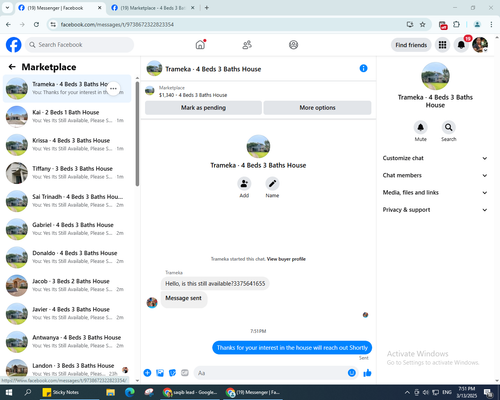Viewport: 500px width, 400px height.
Task: Show hidden system tray icons
Action: [407, 392]
